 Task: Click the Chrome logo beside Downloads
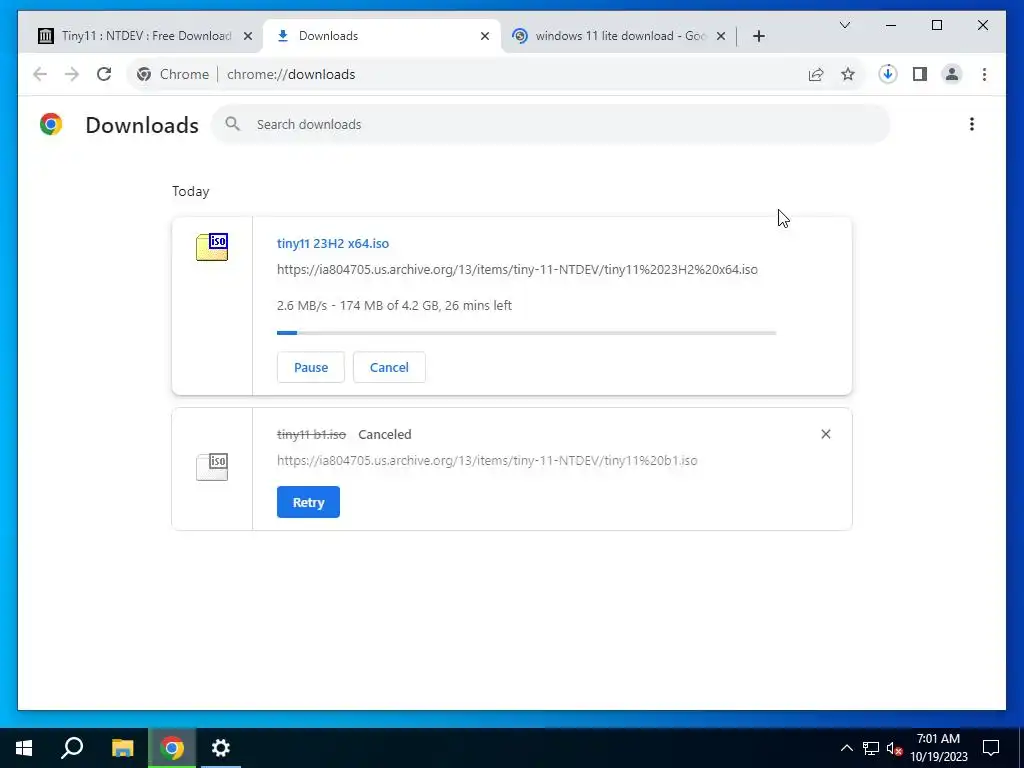point(51,124)
